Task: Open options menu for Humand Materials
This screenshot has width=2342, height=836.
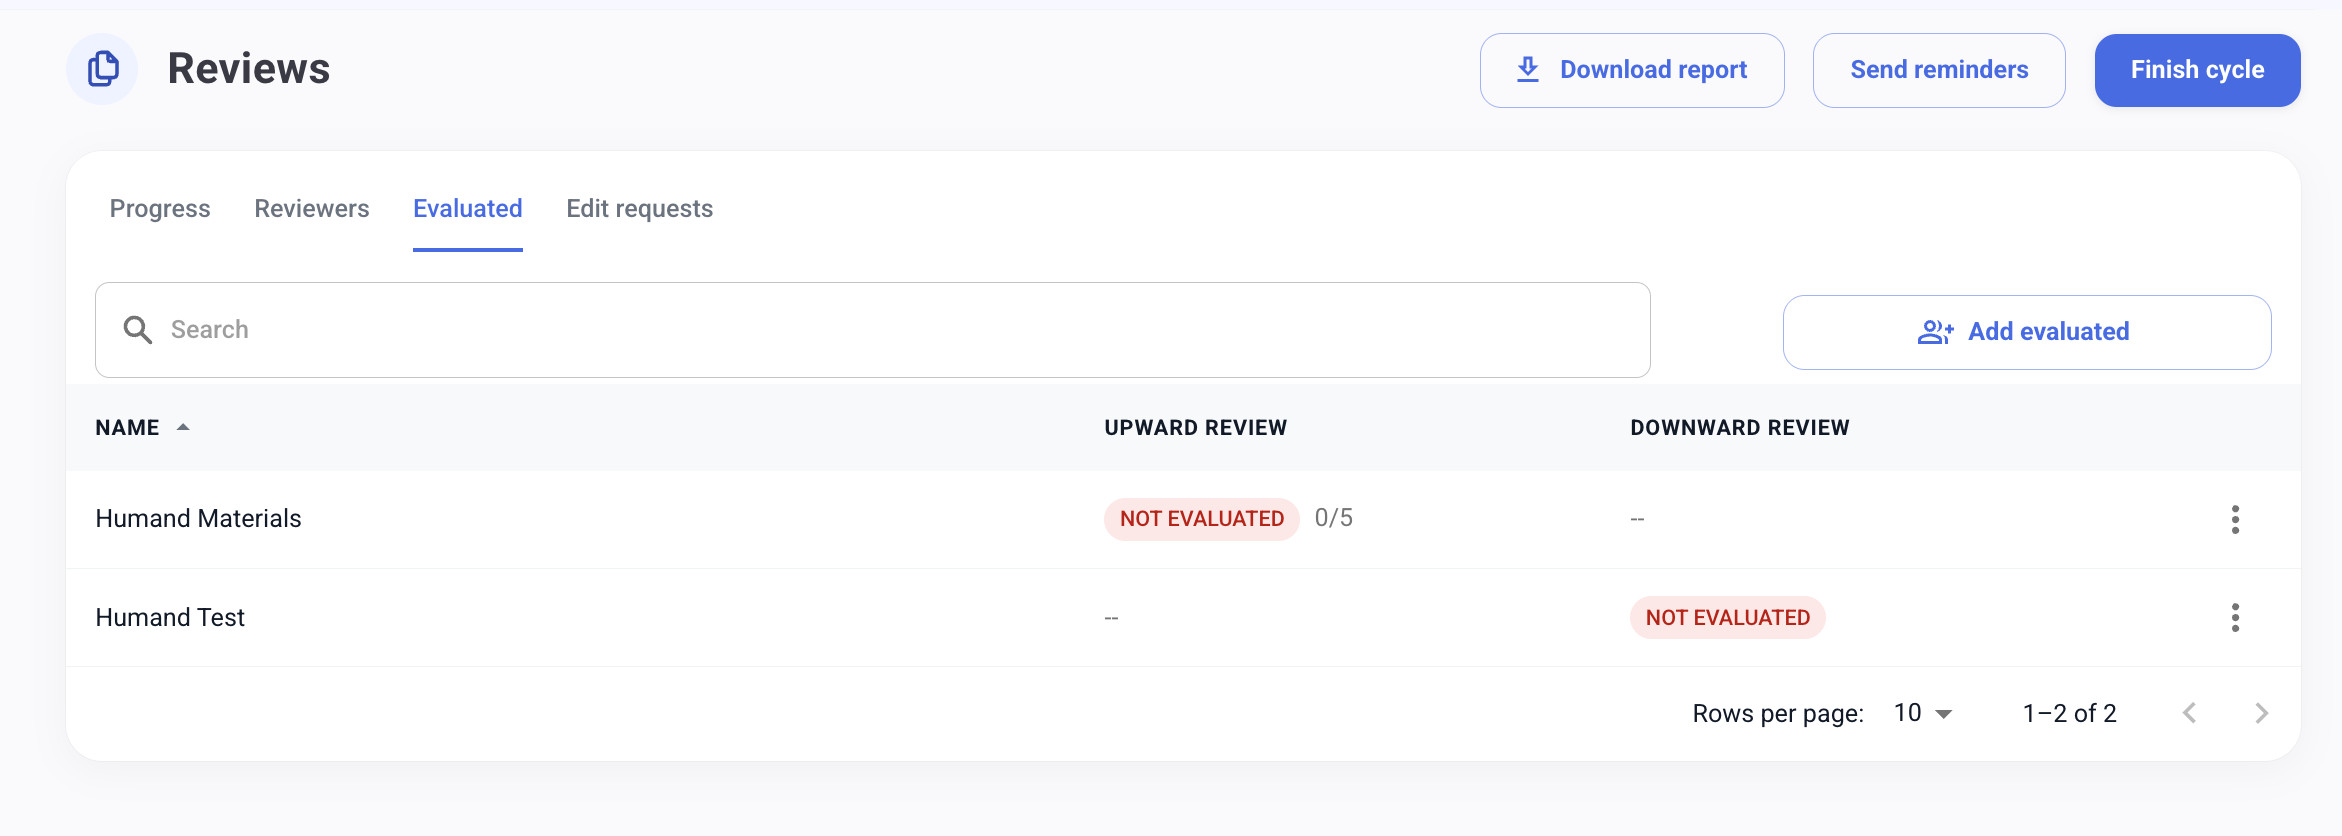Action: click(x=2234, y=519)
